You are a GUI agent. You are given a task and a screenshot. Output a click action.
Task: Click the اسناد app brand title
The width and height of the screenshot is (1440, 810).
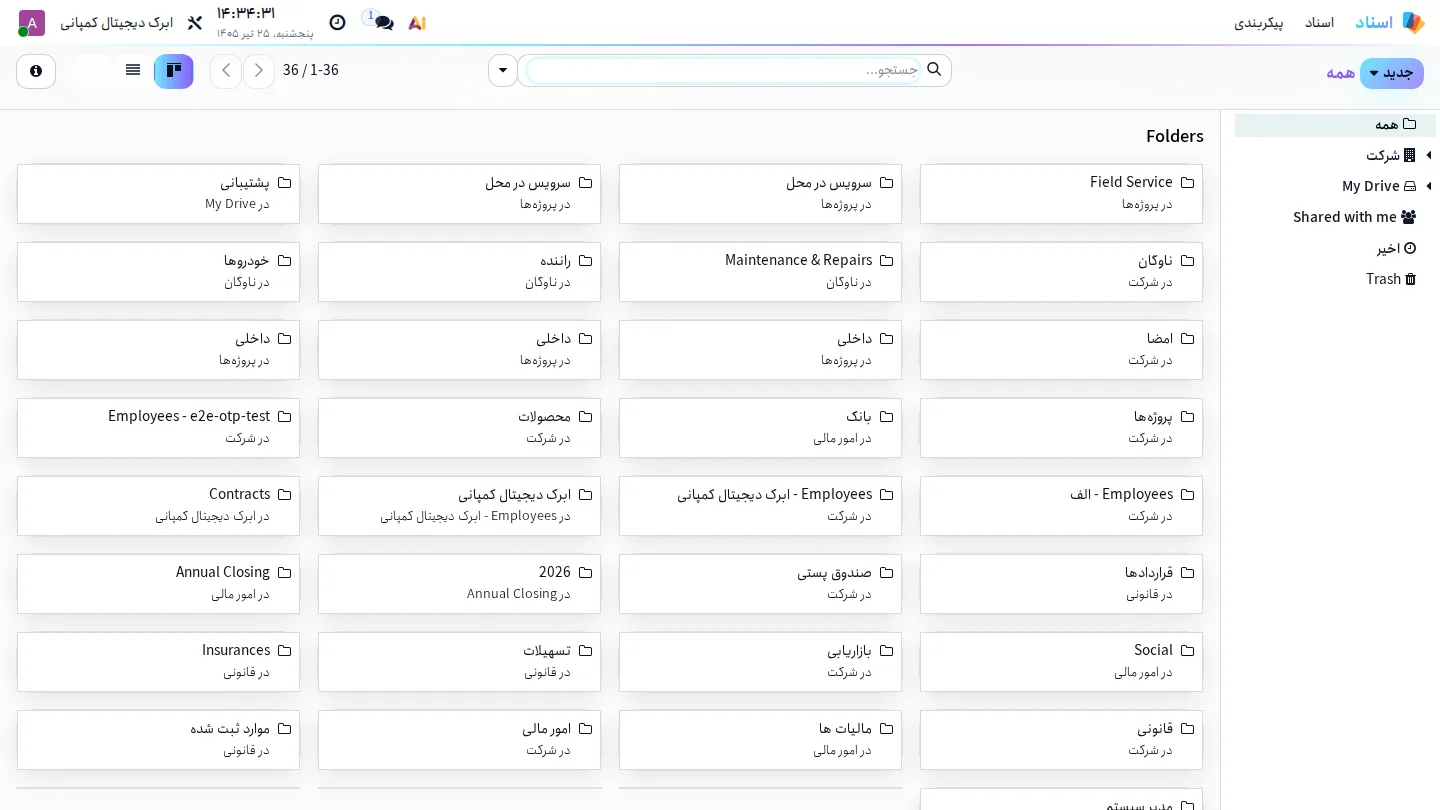[x=1374, y=22]
